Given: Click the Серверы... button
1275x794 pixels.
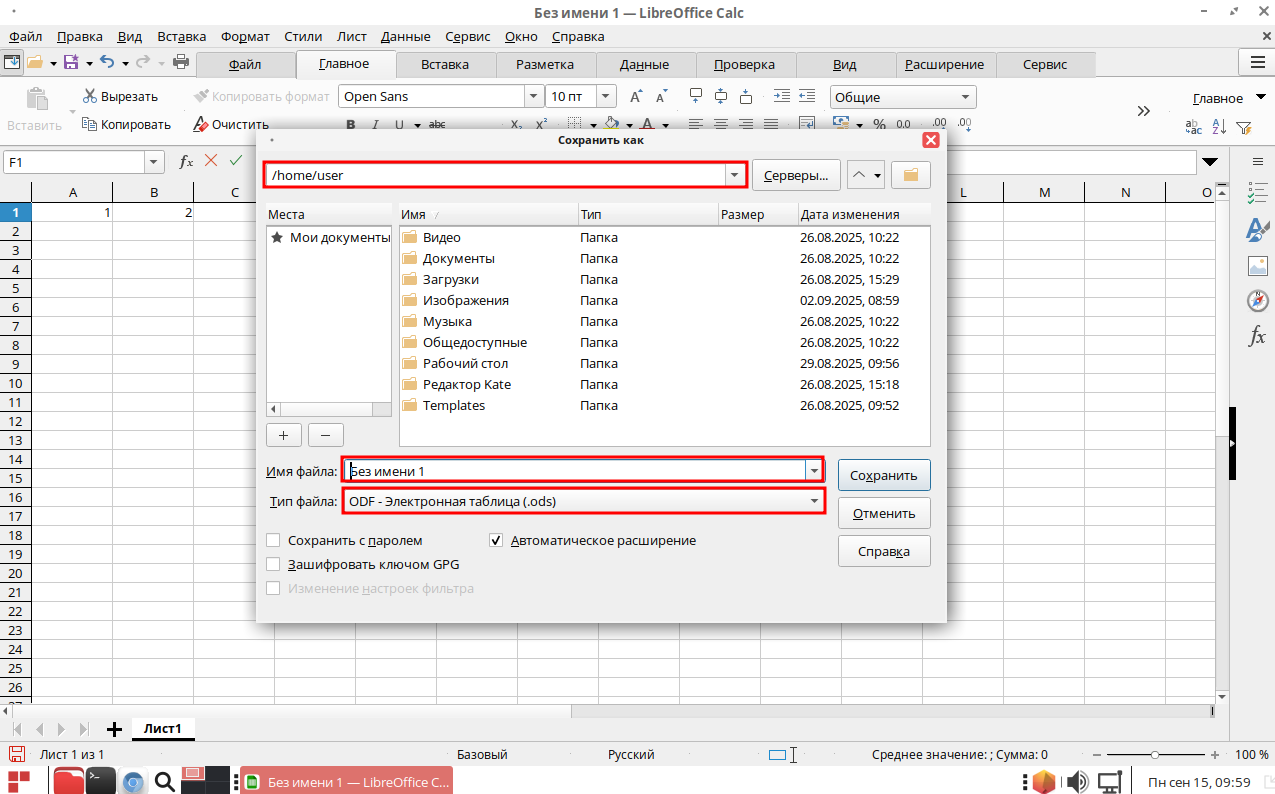Looking at the screenshot, I should coord(795,175).
